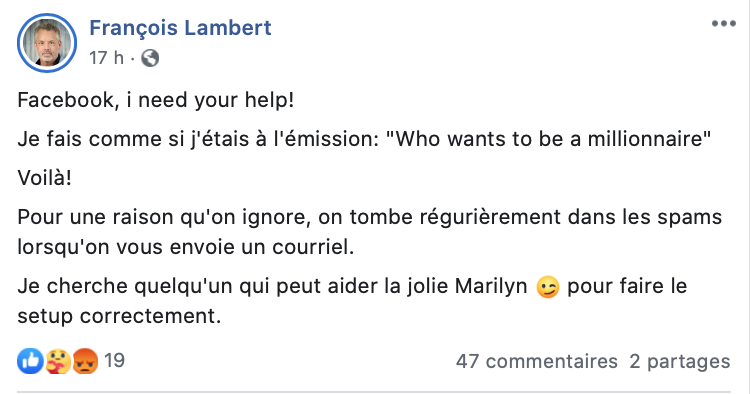Click the angry face reaction icon

(85, 361)
